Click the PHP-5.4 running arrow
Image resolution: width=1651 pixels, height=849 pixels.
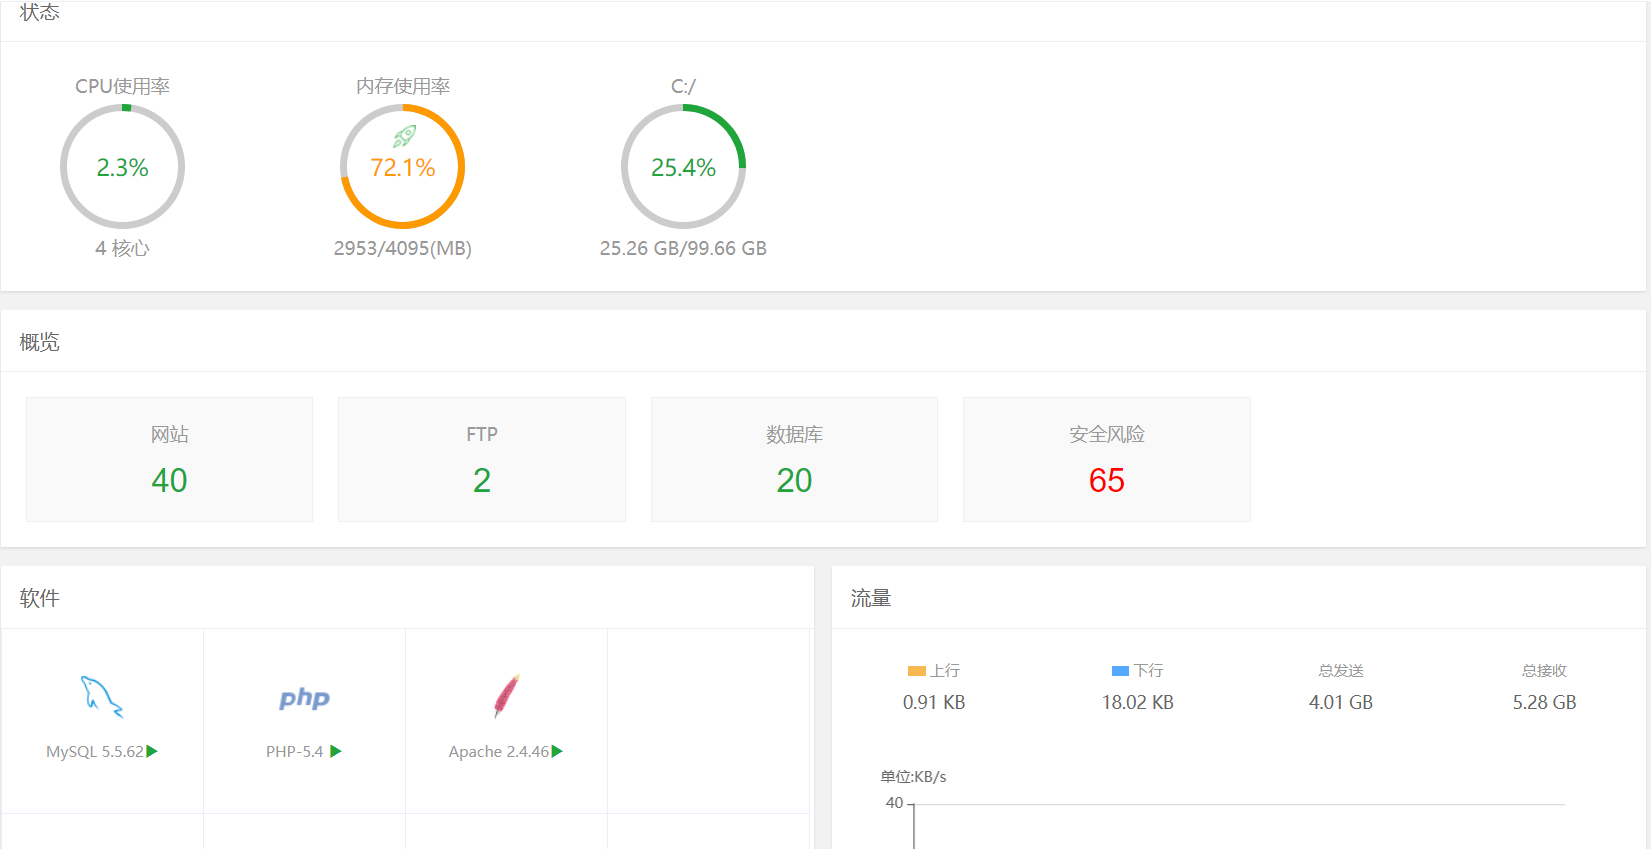tap(336, 751)
